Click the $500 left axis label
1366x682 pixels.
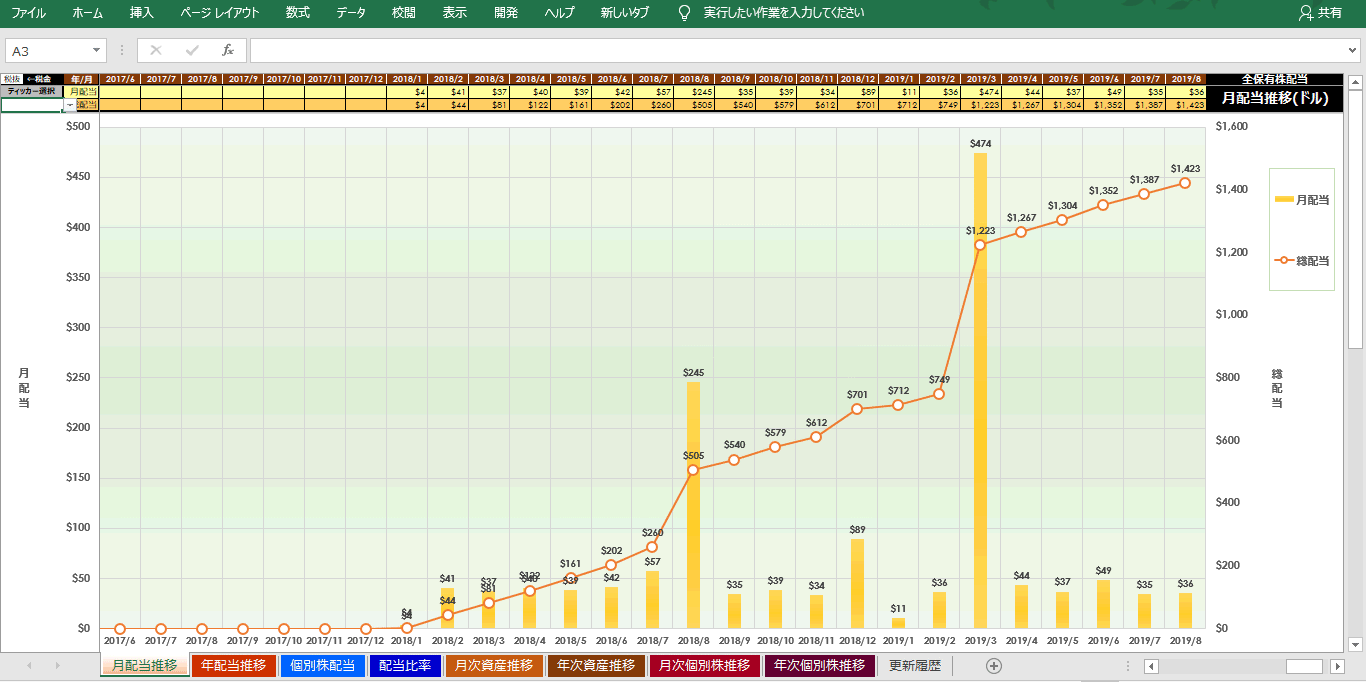point(77,126)
